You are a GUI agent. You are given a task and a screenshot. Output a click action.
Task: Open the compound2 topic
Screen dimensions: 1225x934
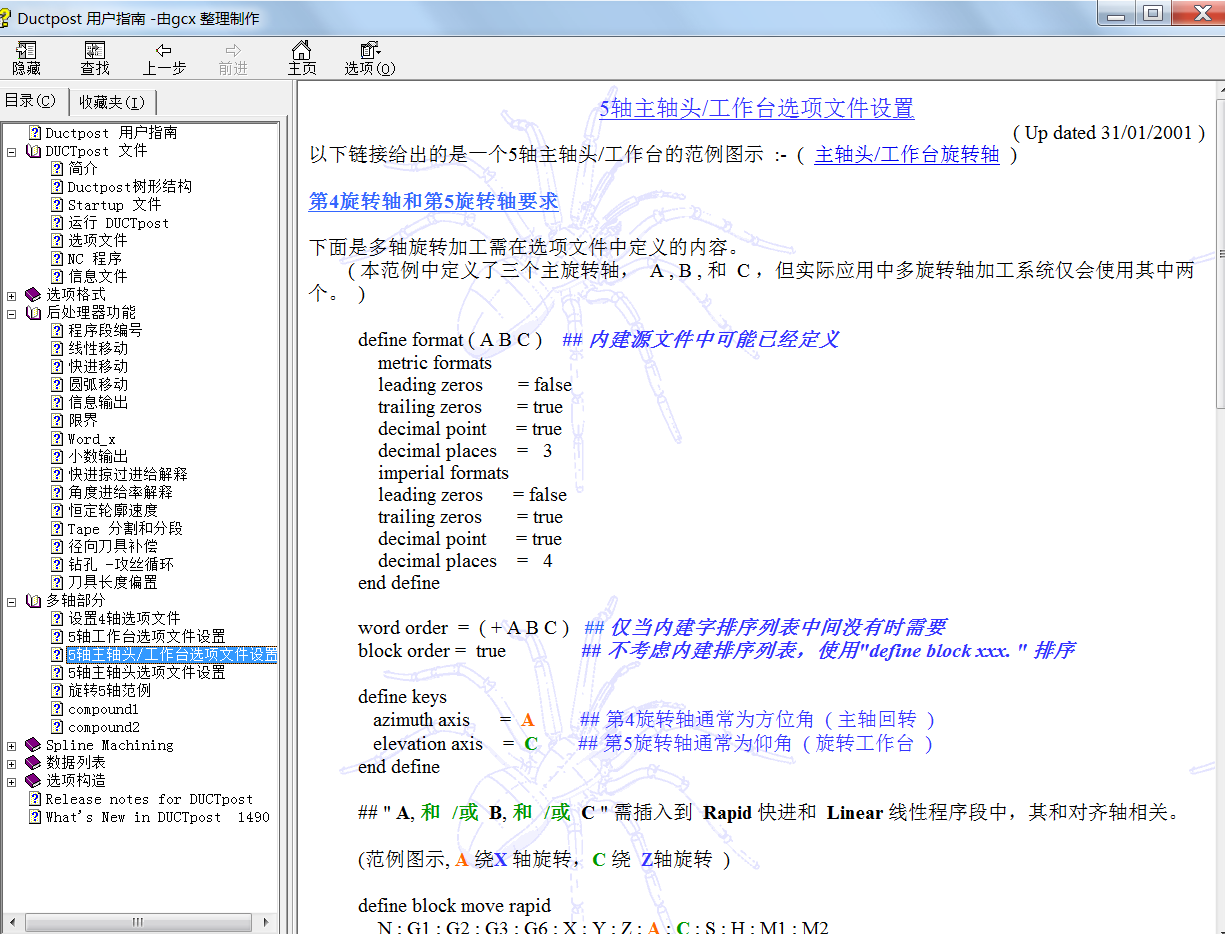[104, 727]
